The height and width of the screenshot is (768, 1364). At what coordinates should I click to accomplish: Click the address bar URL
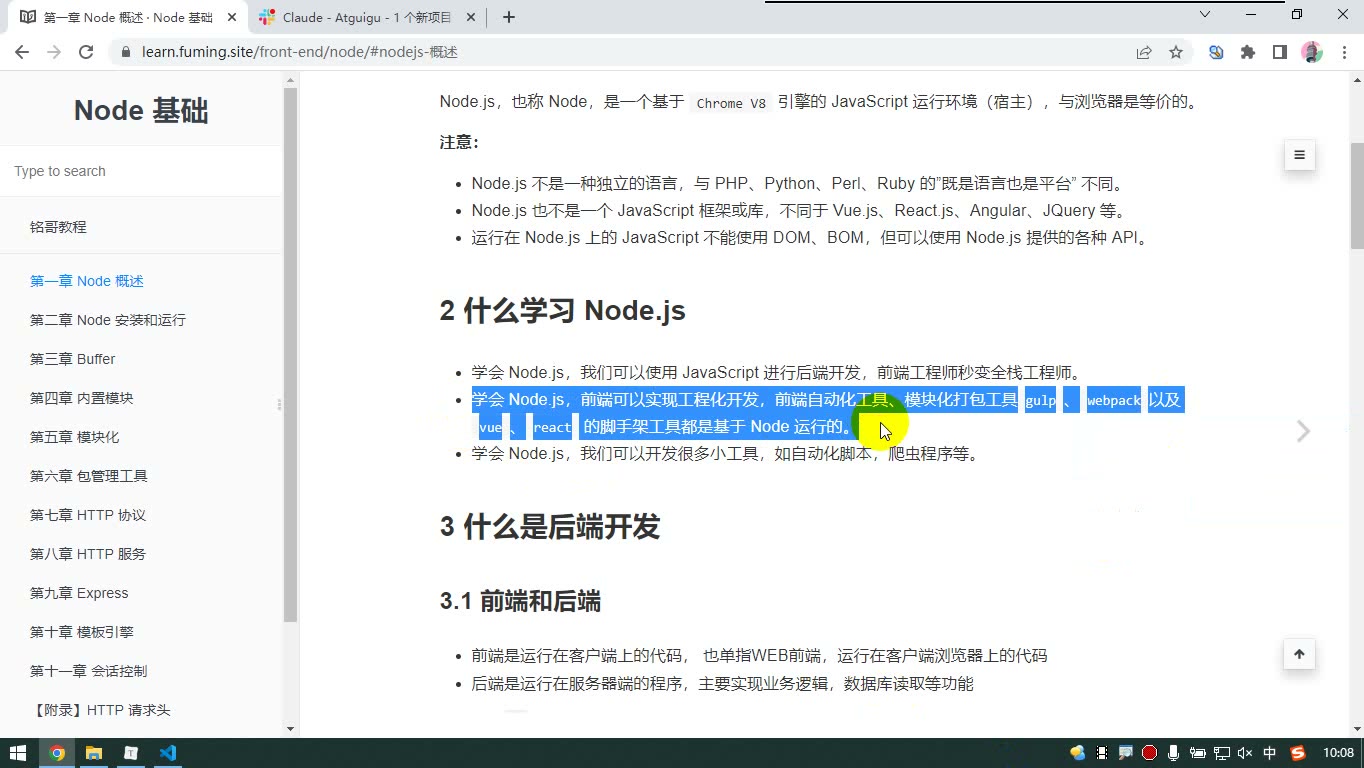point(299,52)
